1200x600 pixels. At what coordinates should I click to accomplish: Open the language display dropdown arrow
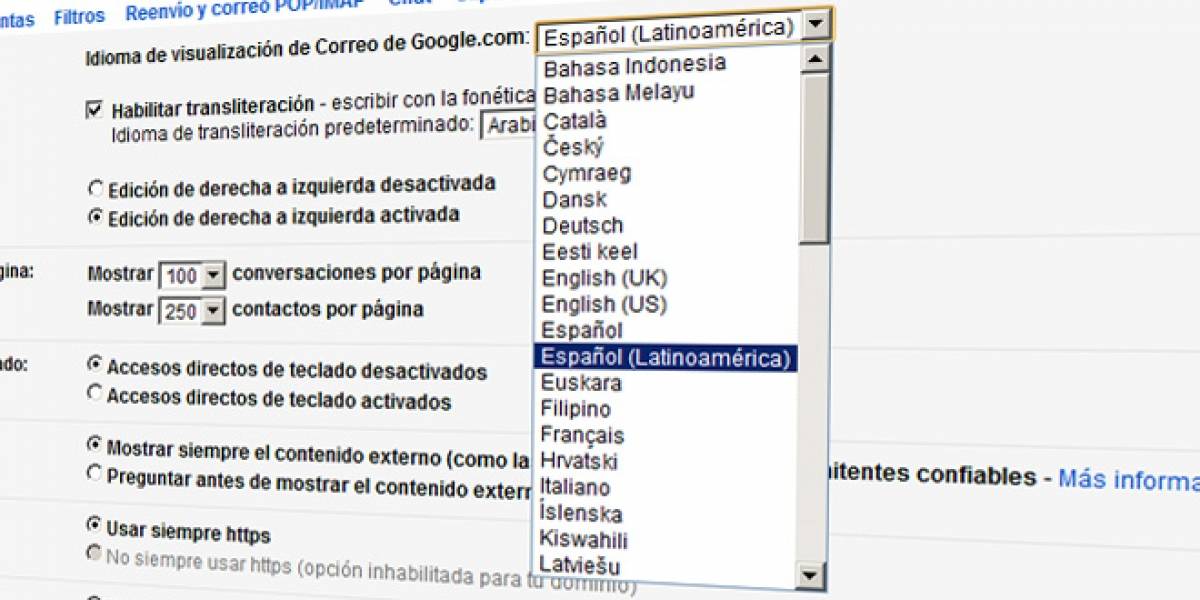[817, 24]
